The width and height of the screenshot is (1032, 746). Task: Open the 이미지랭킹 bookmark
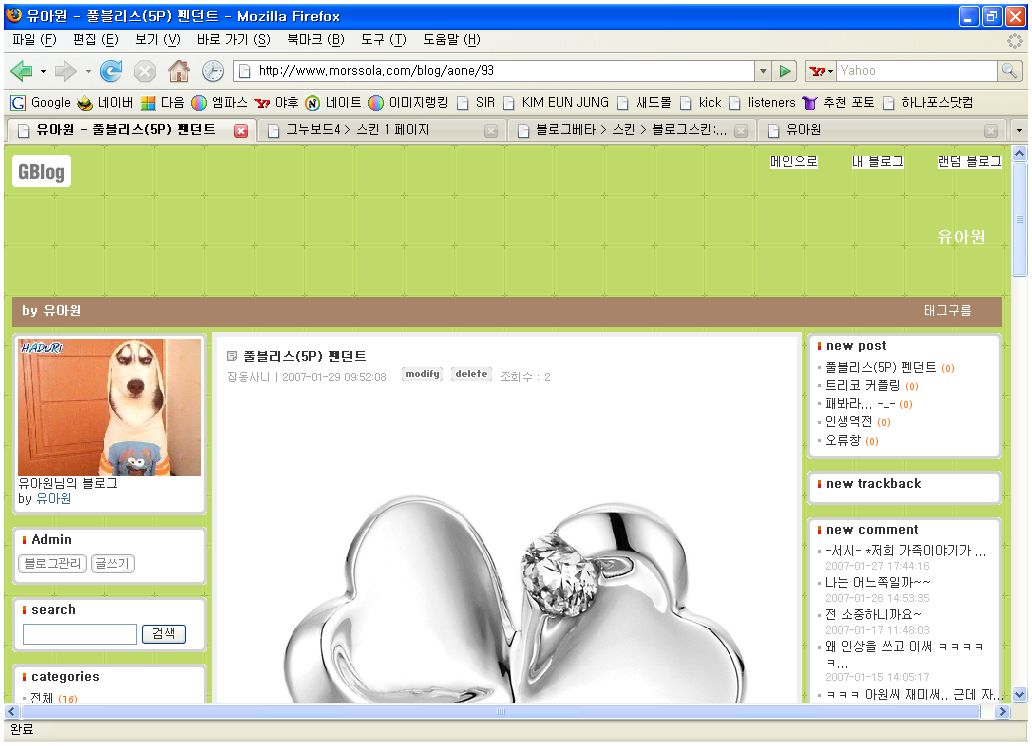pyautogui.click(x=409, y=103)
